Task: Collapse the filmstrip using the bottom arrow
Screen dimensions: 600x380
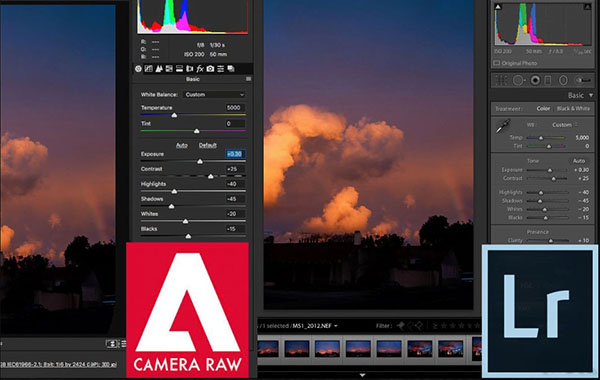Action: pyautogui.click(x=362, y=375)
